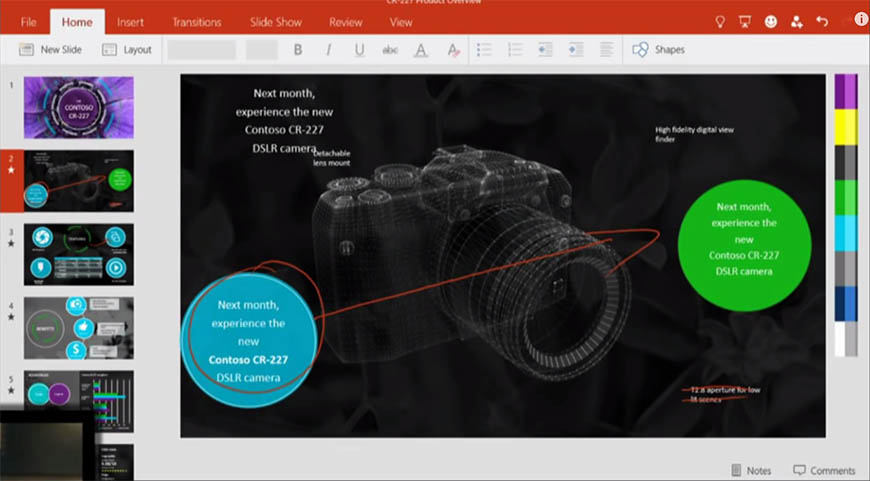Click the transition star under slide 4

point(11,317)
